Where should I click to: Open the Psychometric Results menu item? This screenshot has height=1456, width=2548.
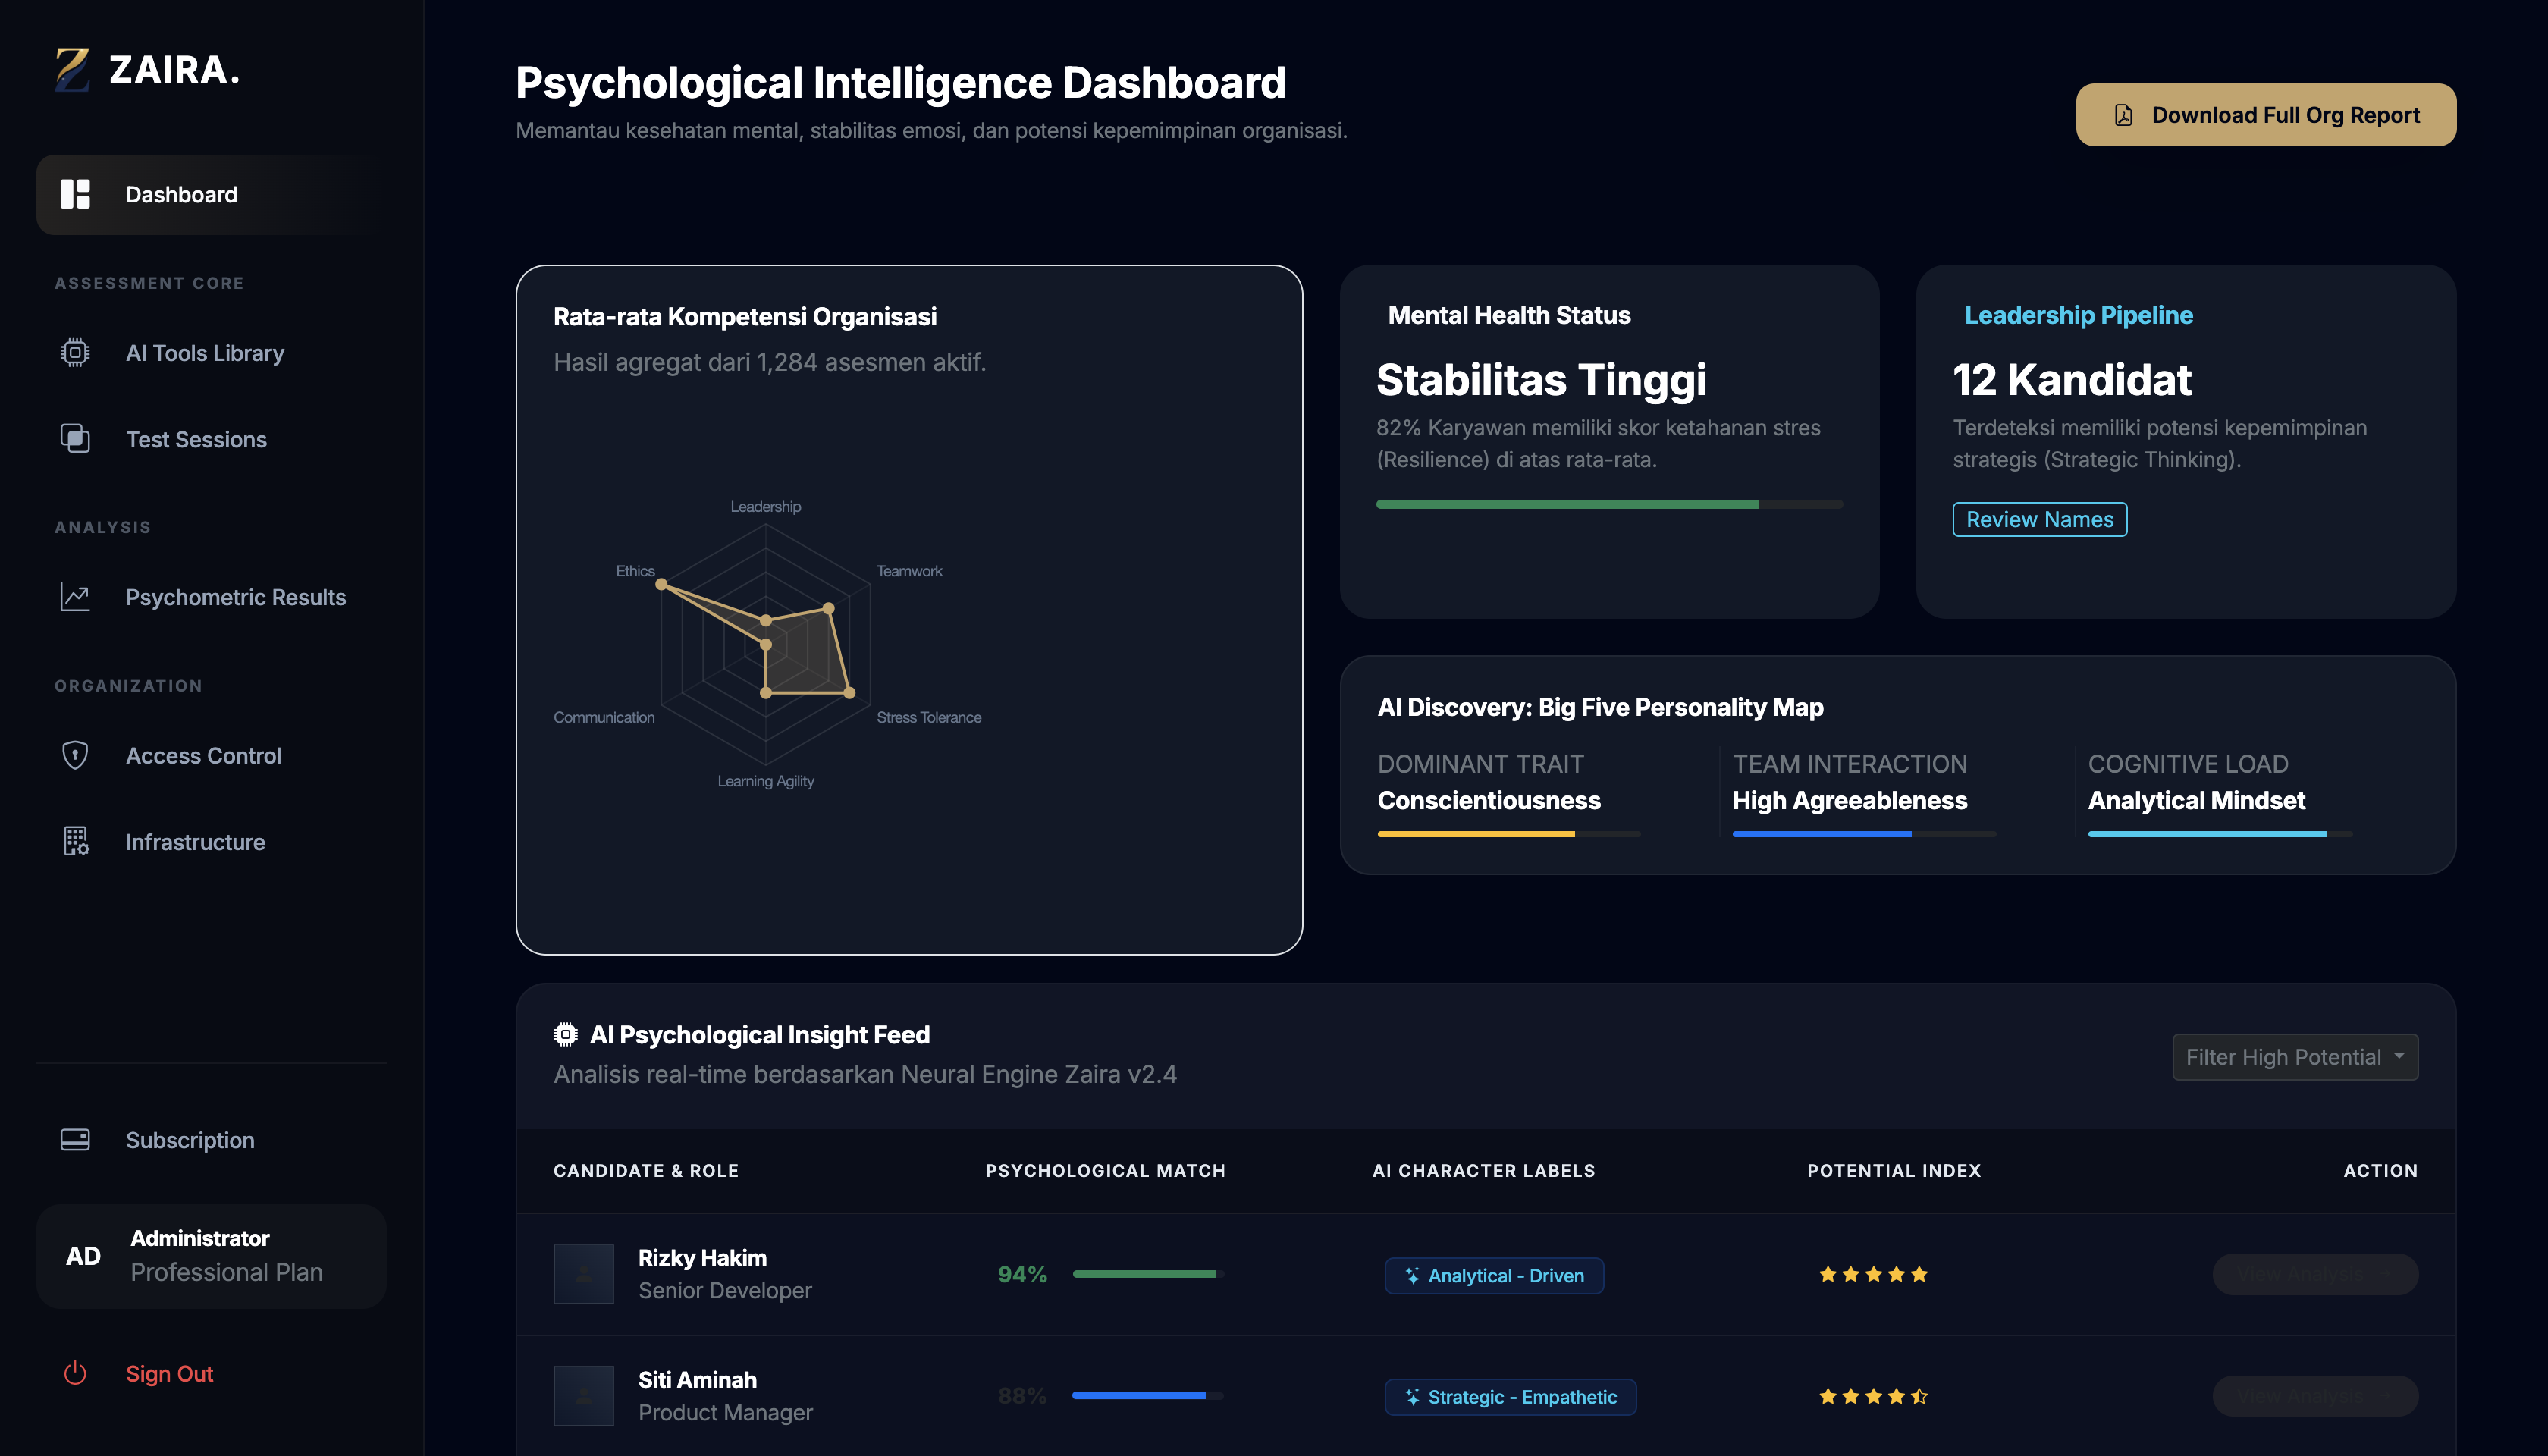[x=235, y=597]
